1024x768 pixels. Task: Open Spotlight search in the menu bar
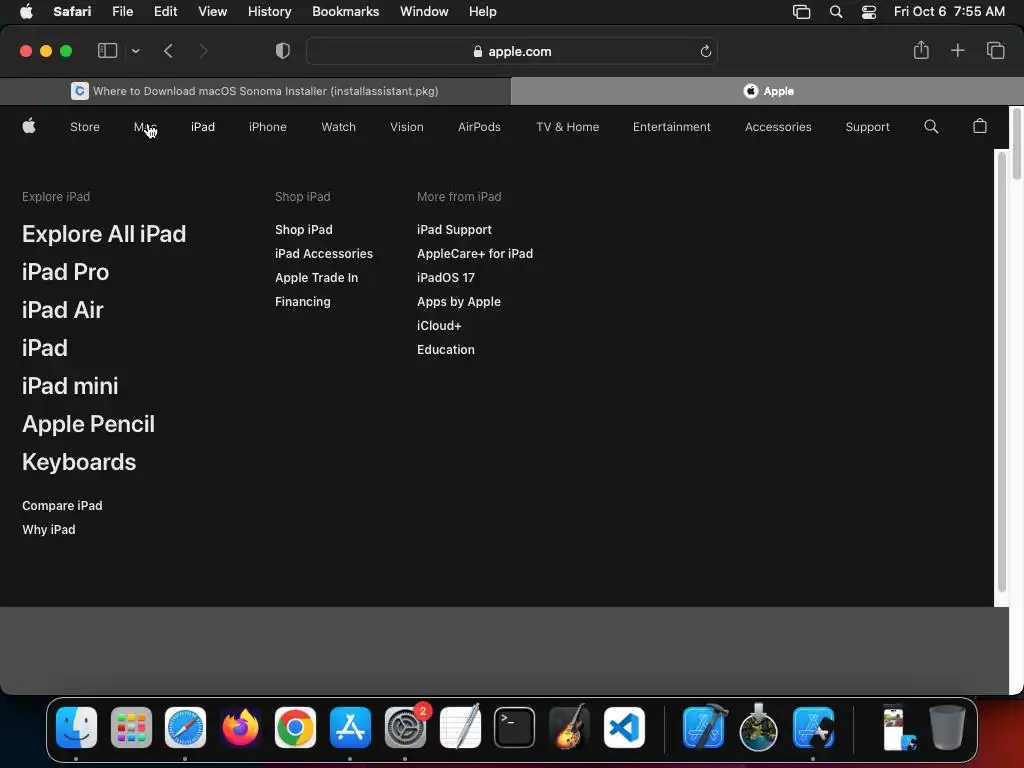[x=835, y=12]
